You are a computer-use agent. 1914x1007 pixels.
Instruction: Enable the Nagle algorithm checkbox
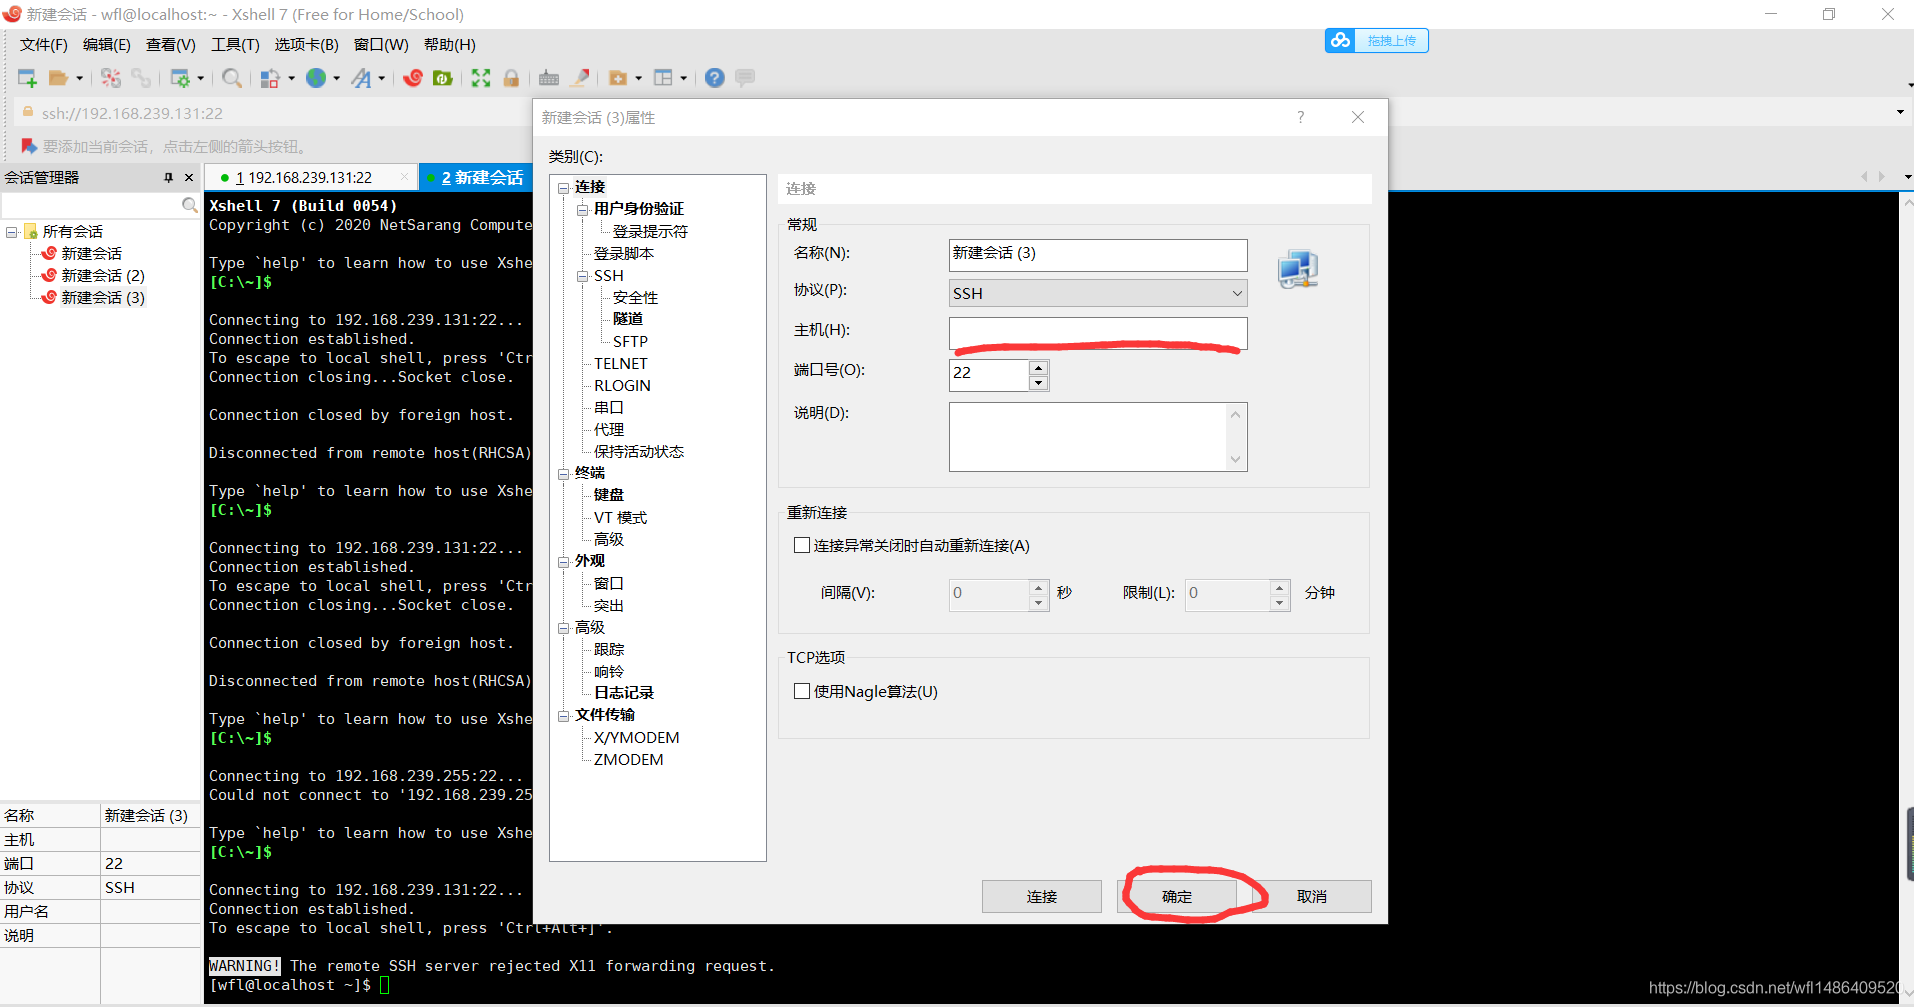802,691
